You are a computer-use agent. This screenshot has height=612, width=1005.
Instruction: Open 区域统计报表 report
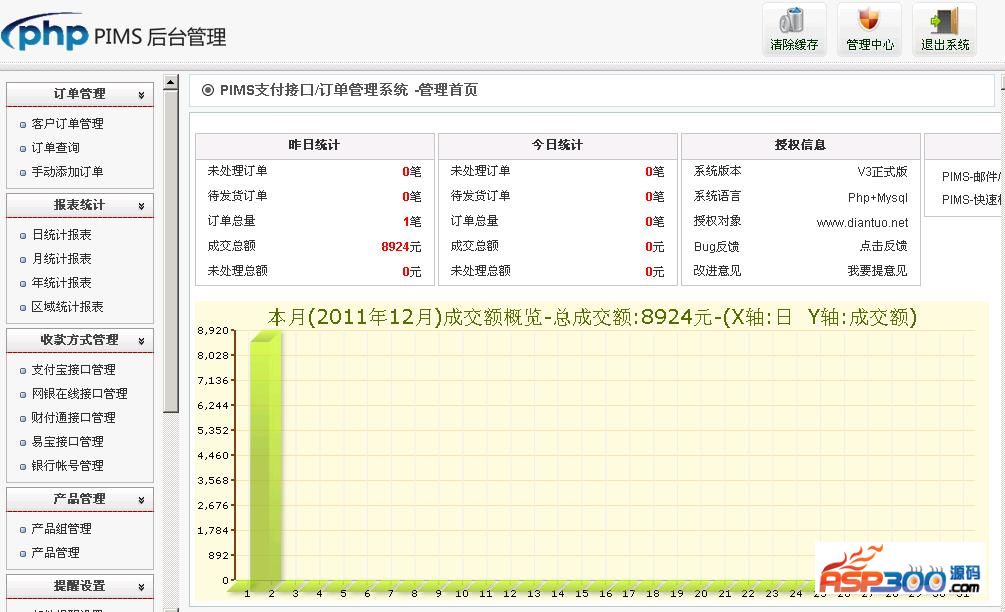point(67,307)
